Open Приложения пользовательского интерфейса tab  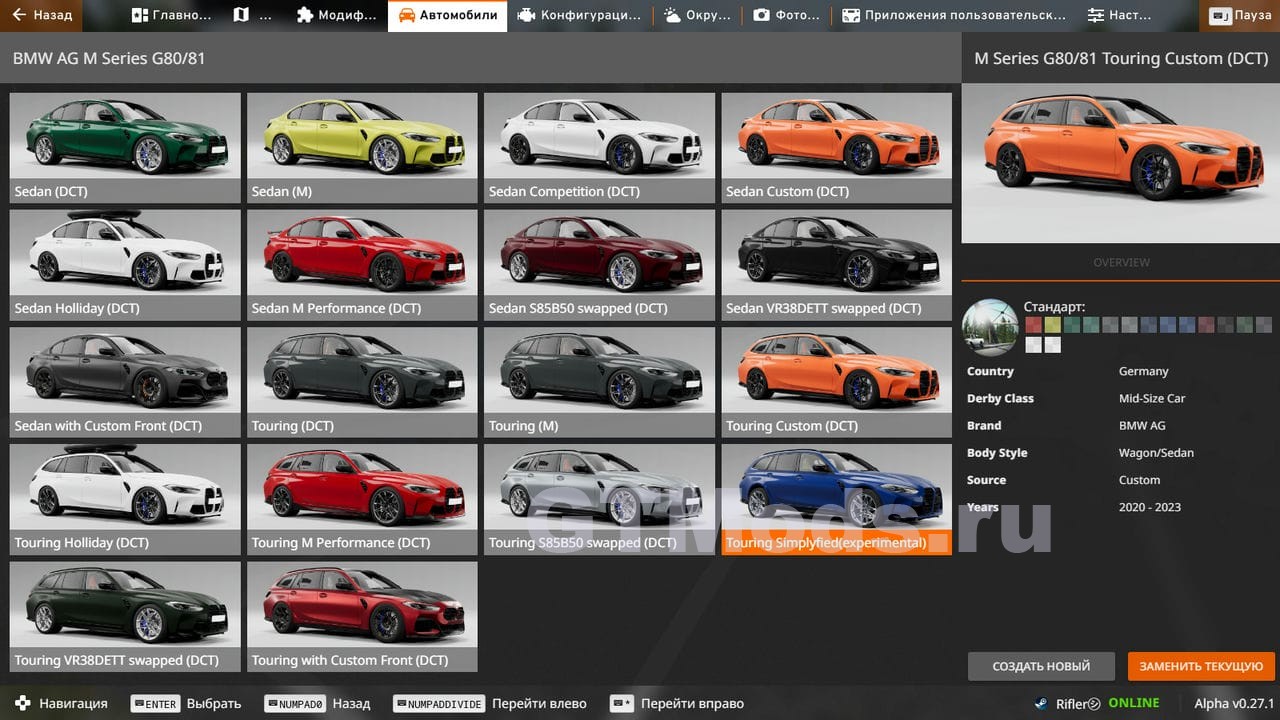pyautogui.click(x=954, y=15)
